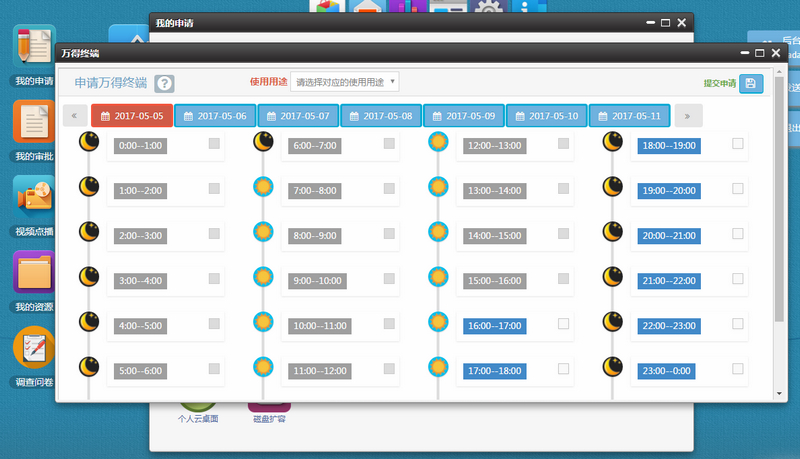The height and width of the screenshot is (459, 800).
Task: Switch to the 2017-05-08 date tab
Action: click(x=381, y=116)
